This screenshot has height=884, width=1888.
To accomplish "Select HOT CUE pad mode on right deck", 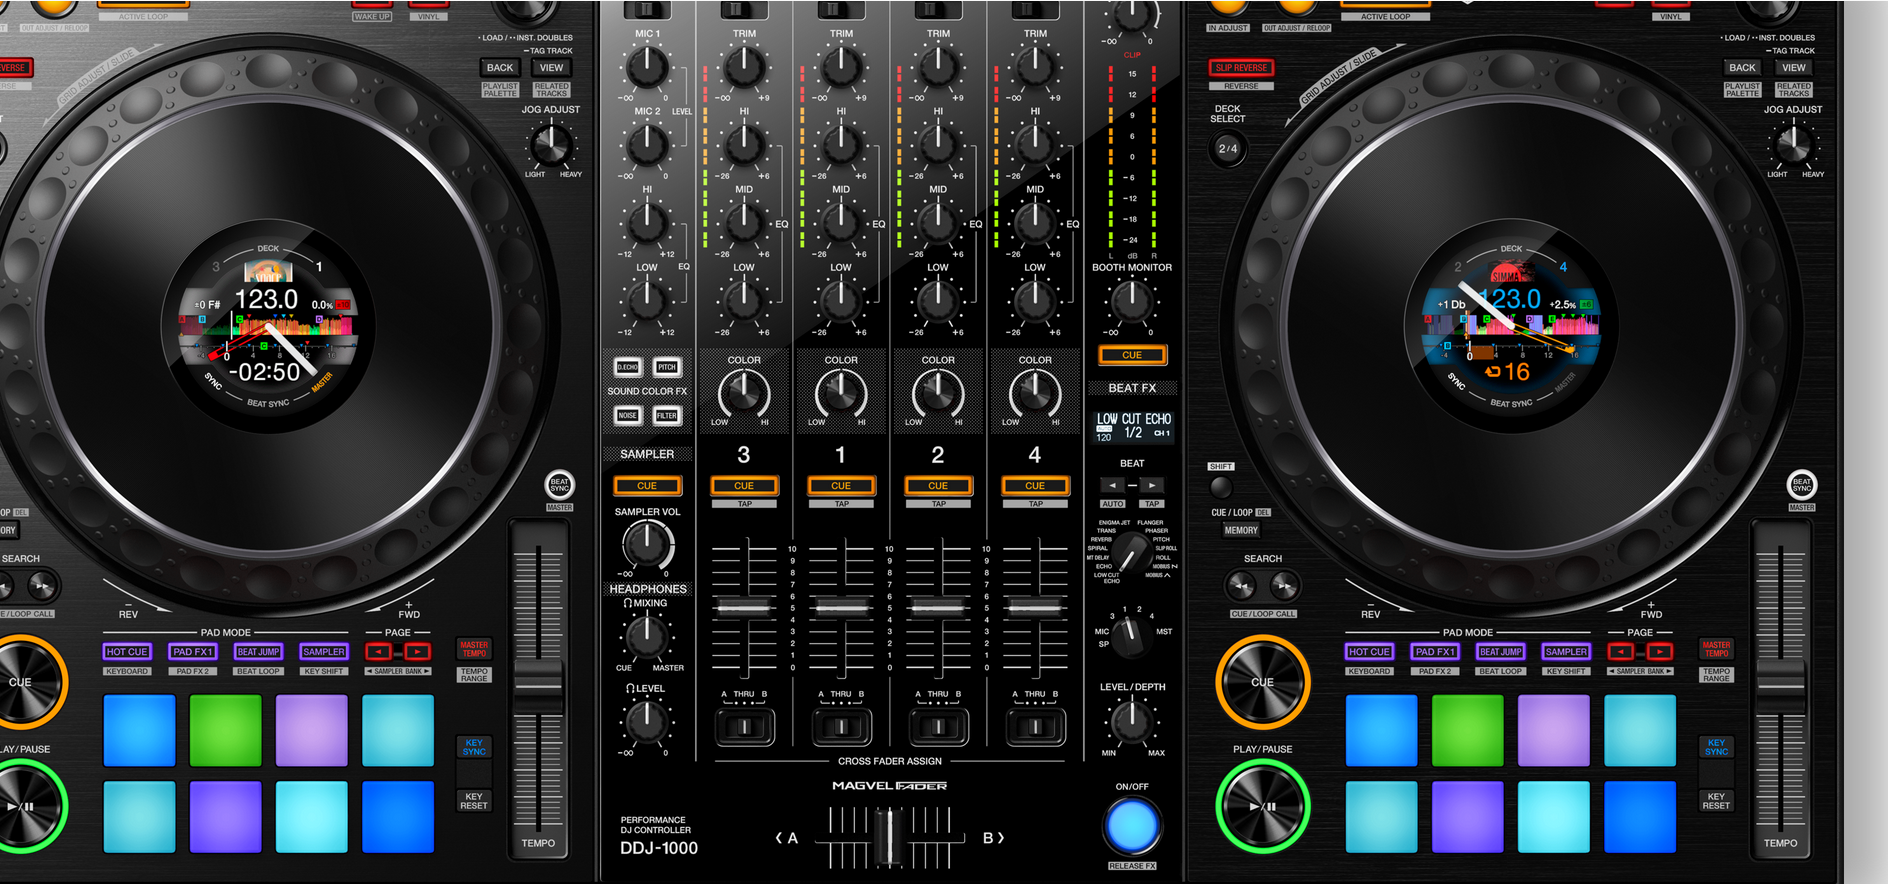I will 1369,652.
